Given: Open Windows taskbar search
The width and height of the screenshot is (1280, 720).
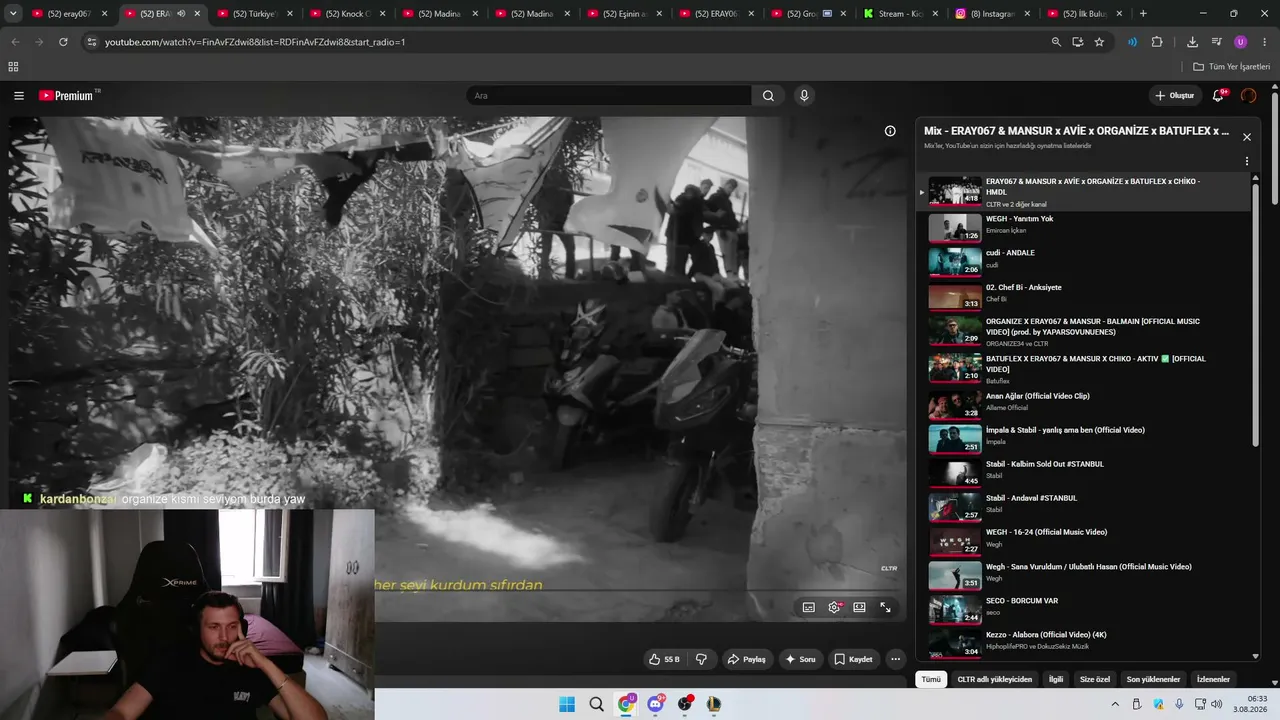Looking at the screenshot, I should pos(596,704).
